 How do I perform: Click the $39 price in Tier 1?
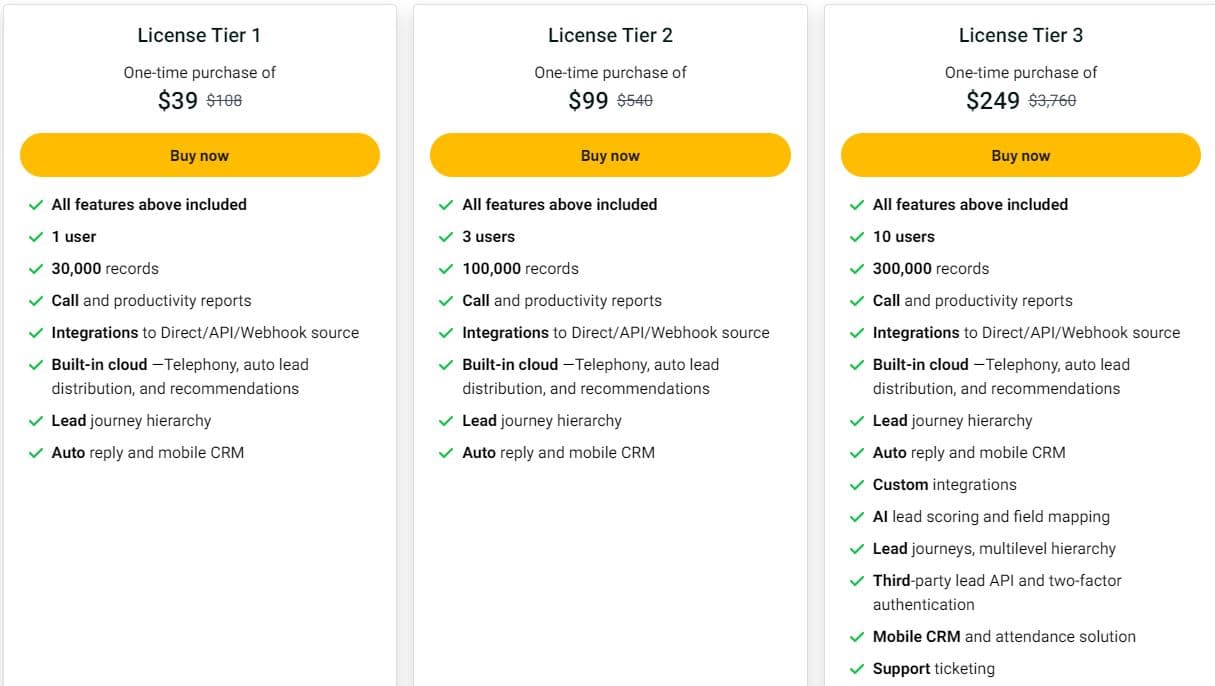tap(178, 100)
